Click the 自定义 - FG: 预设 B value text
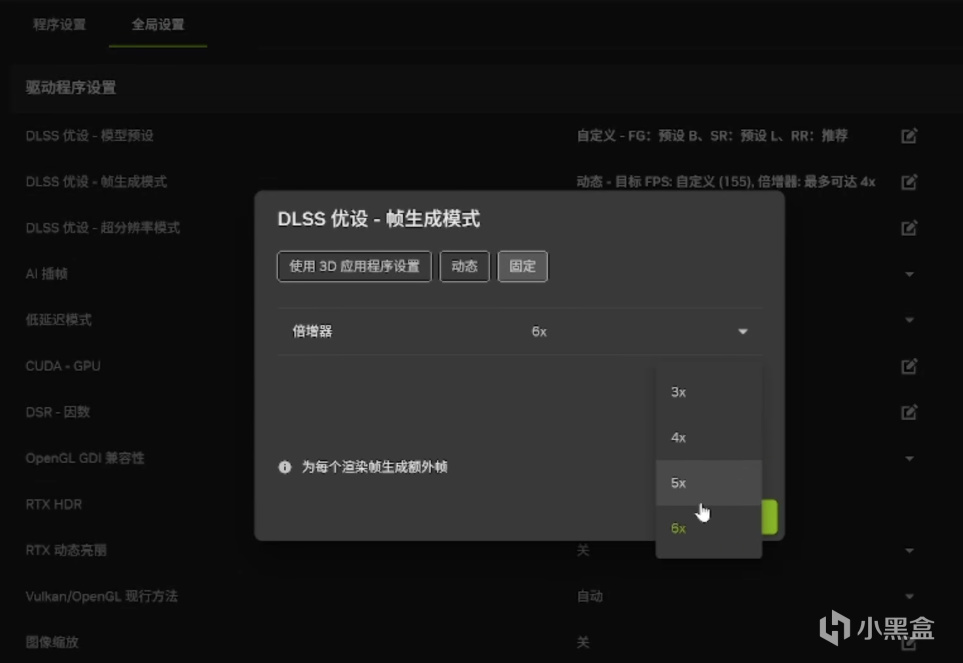 click(x=712, y=136)
